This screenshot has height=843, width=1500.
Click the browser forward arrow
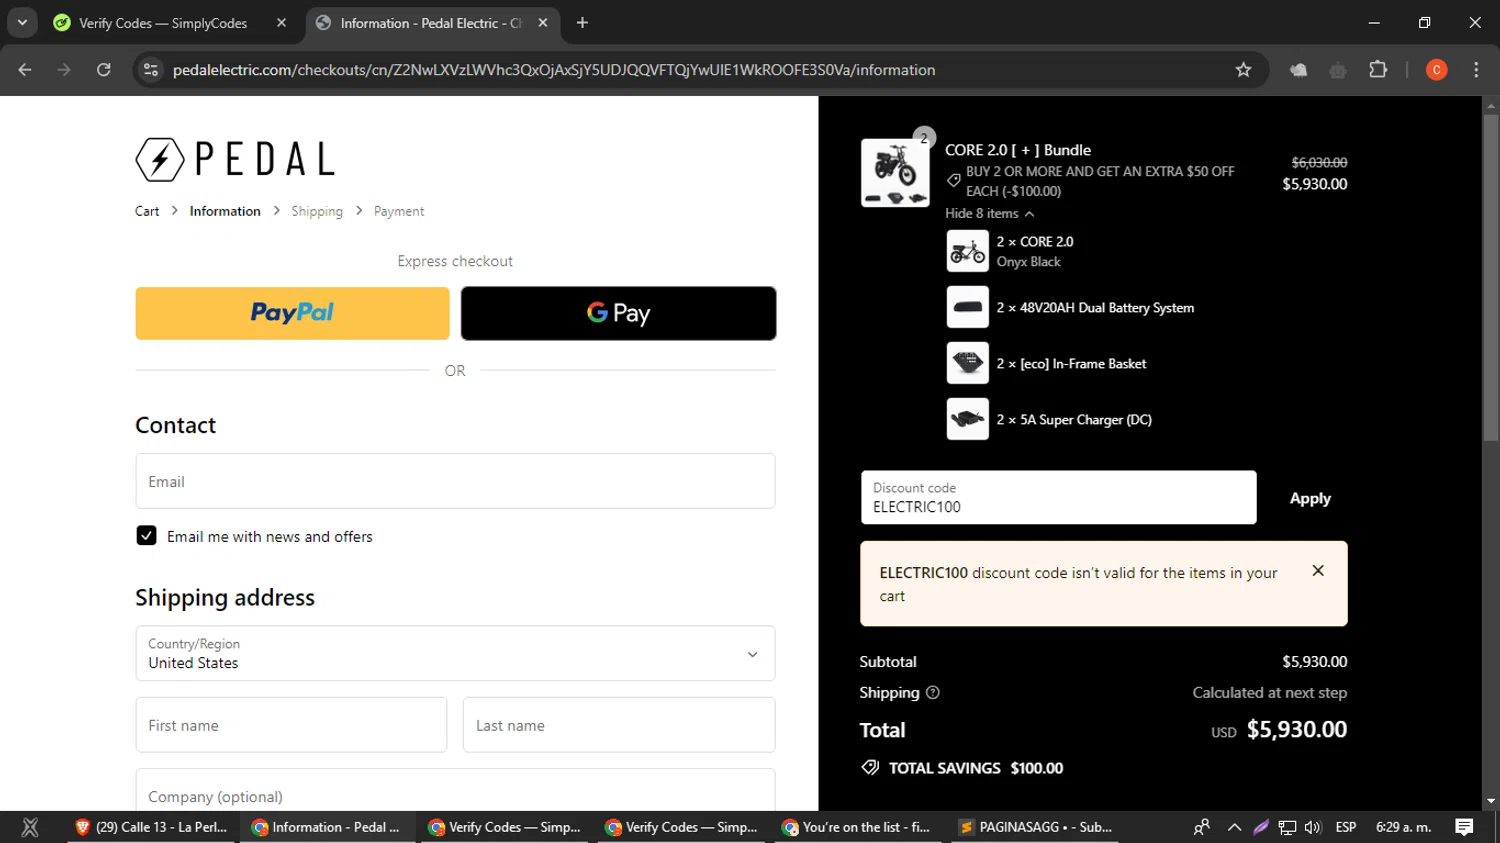(64, 70)
